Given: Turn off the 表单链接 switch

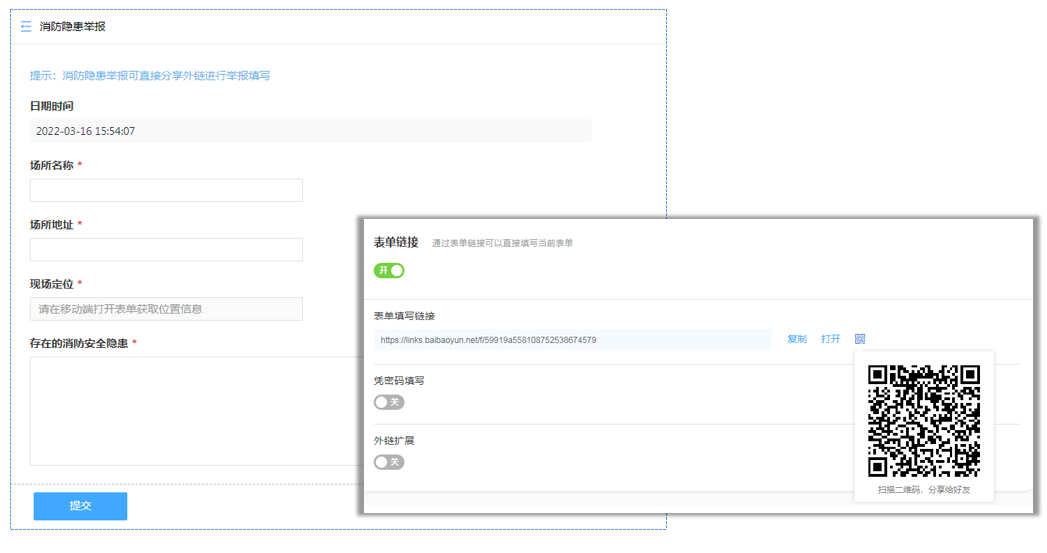Looking at the screenshot, I should coord(389,270).
